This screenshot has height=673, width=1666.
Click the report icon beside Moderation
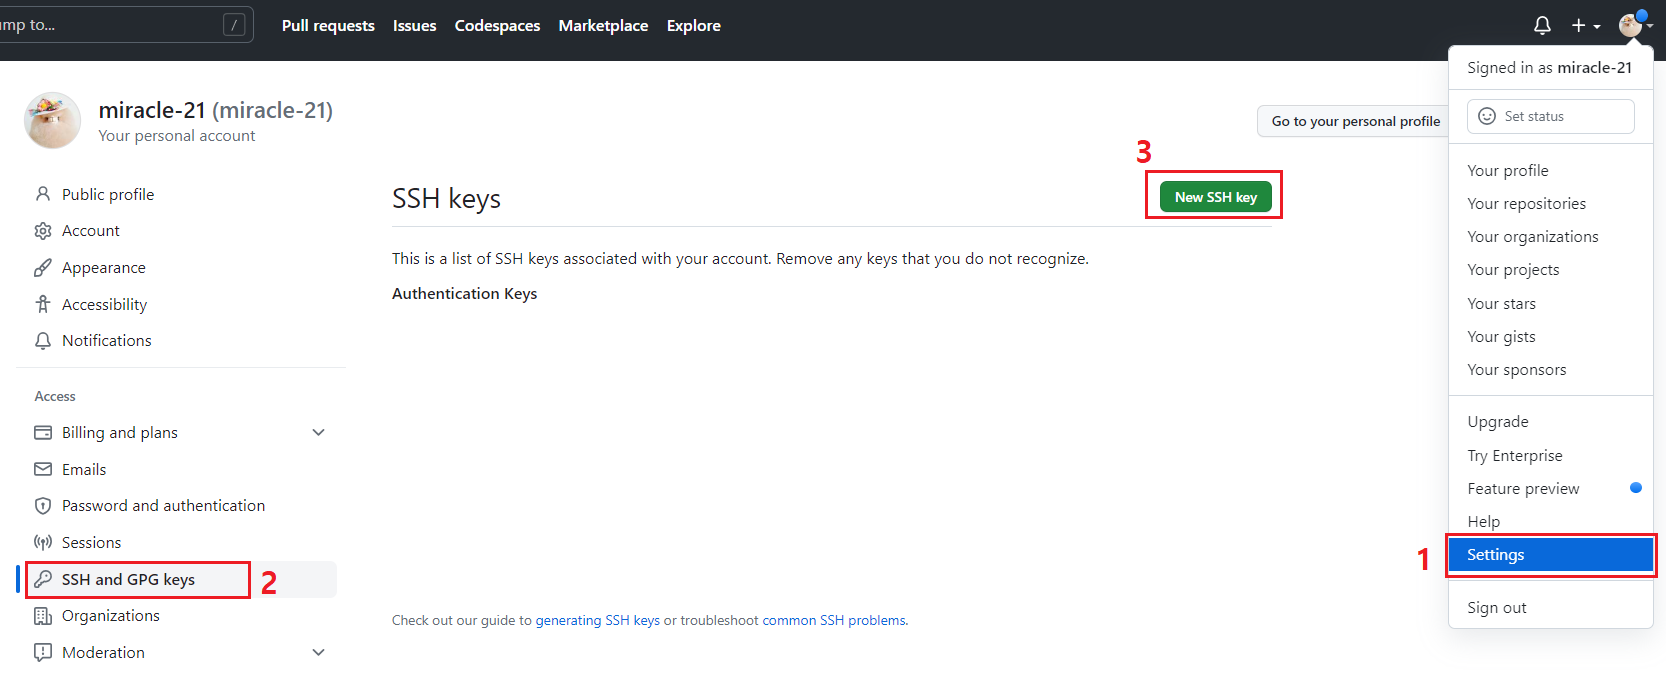point(43,653)
